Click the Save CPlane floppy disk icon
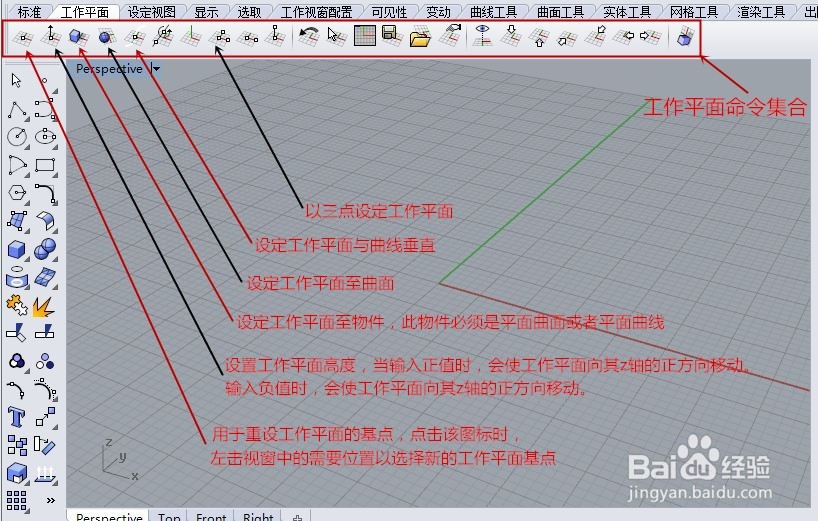 tap(391, 35)
